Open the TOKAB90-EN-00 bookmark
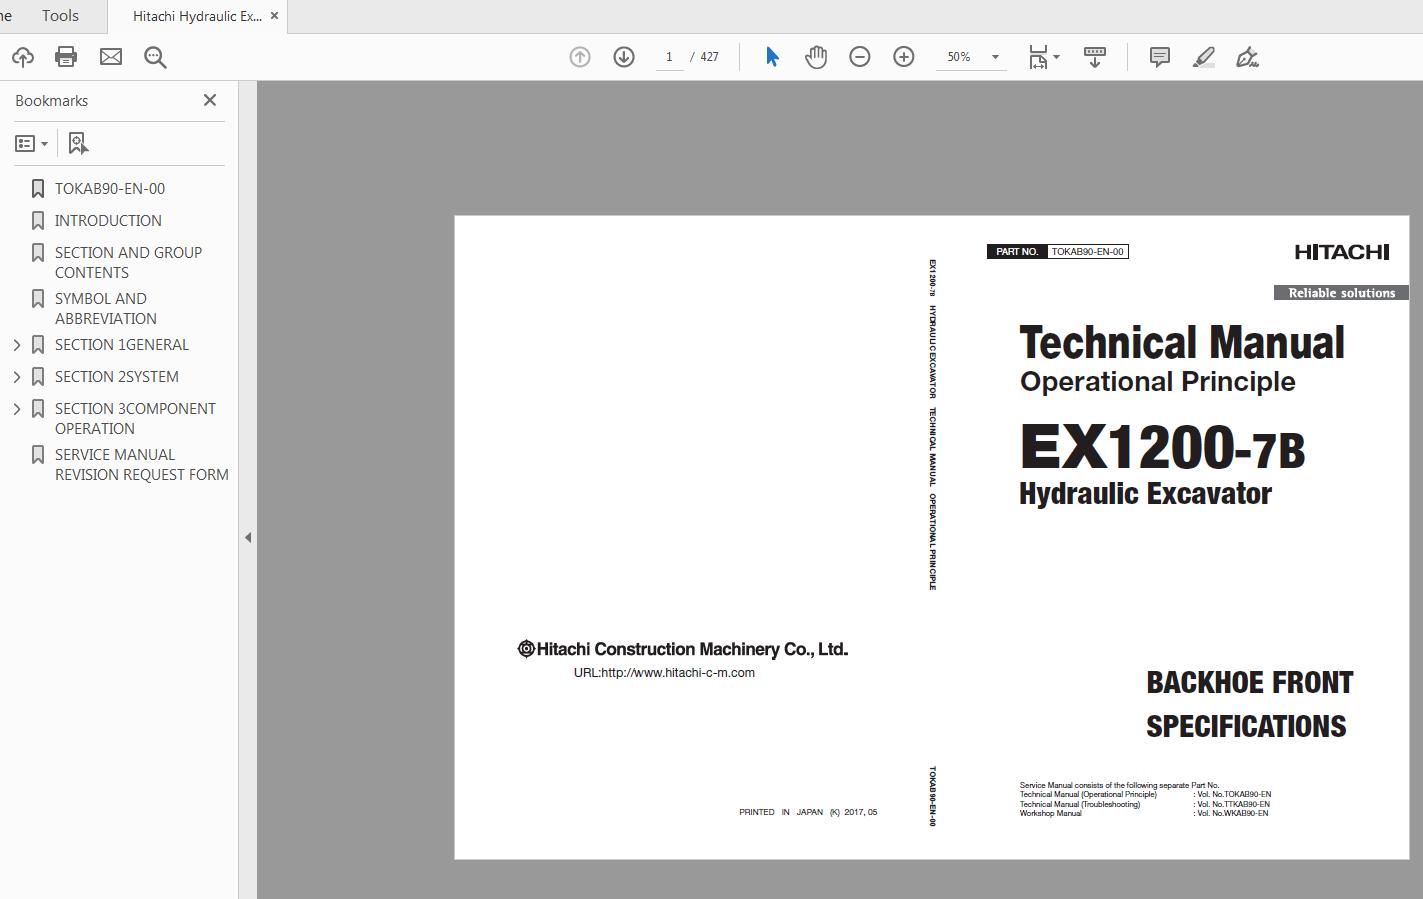Screen dimensions: 1423x899 pos(110,188)
